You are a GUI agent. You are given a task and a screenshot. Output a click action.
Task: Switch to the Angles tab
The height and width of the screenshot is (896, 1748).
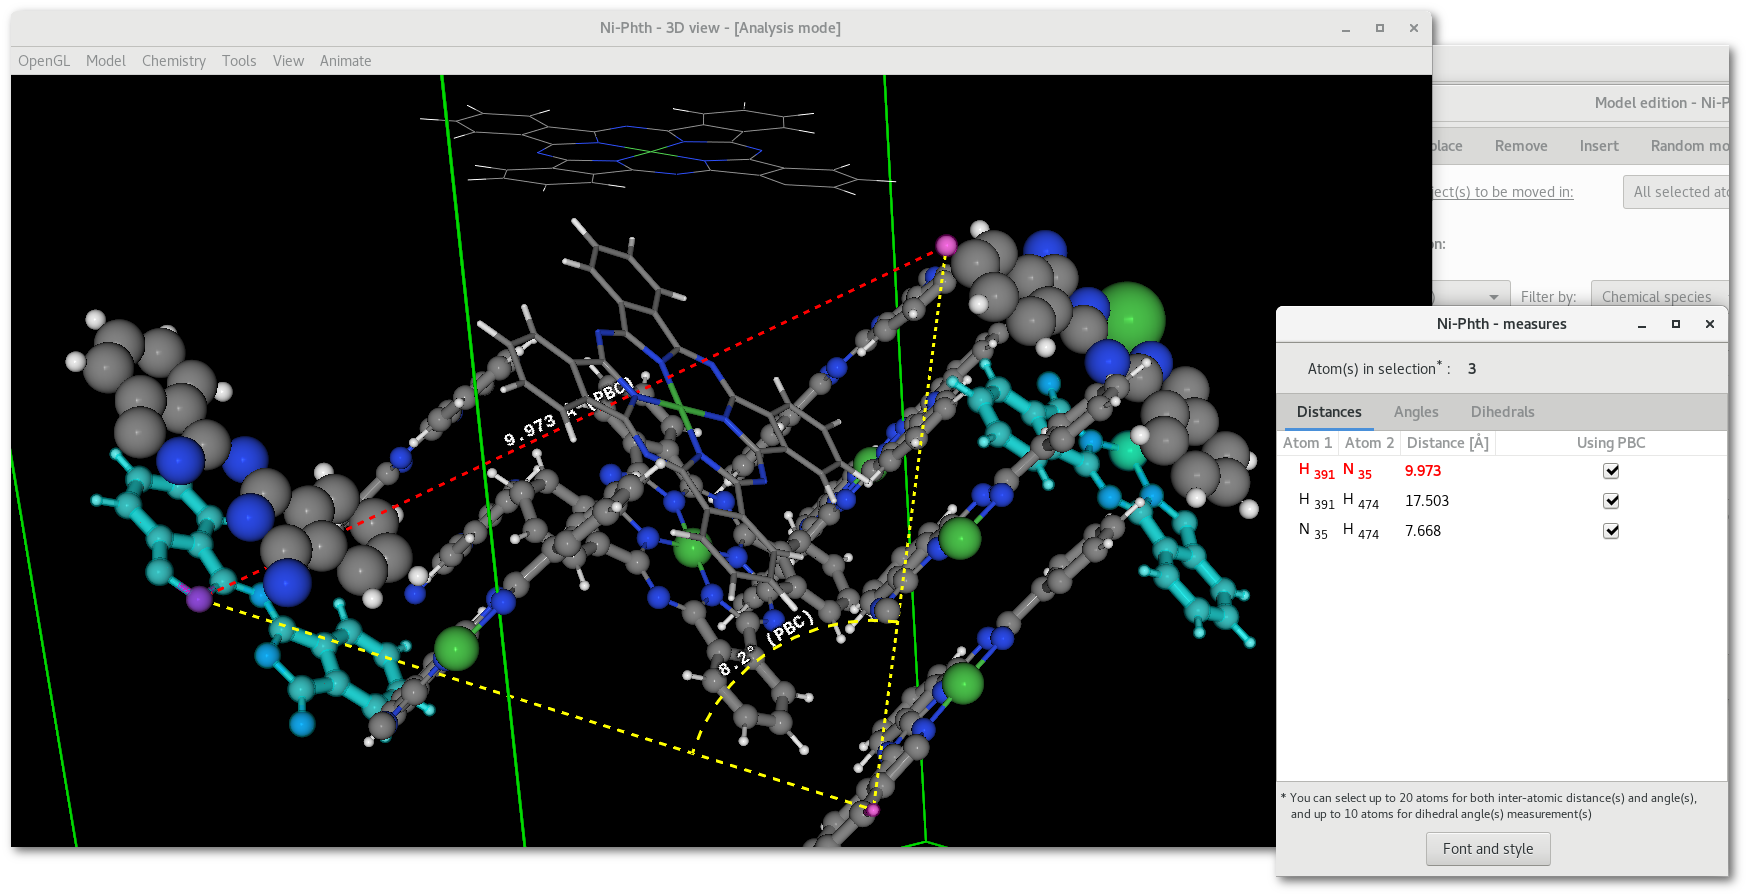tap(1416, 412)
